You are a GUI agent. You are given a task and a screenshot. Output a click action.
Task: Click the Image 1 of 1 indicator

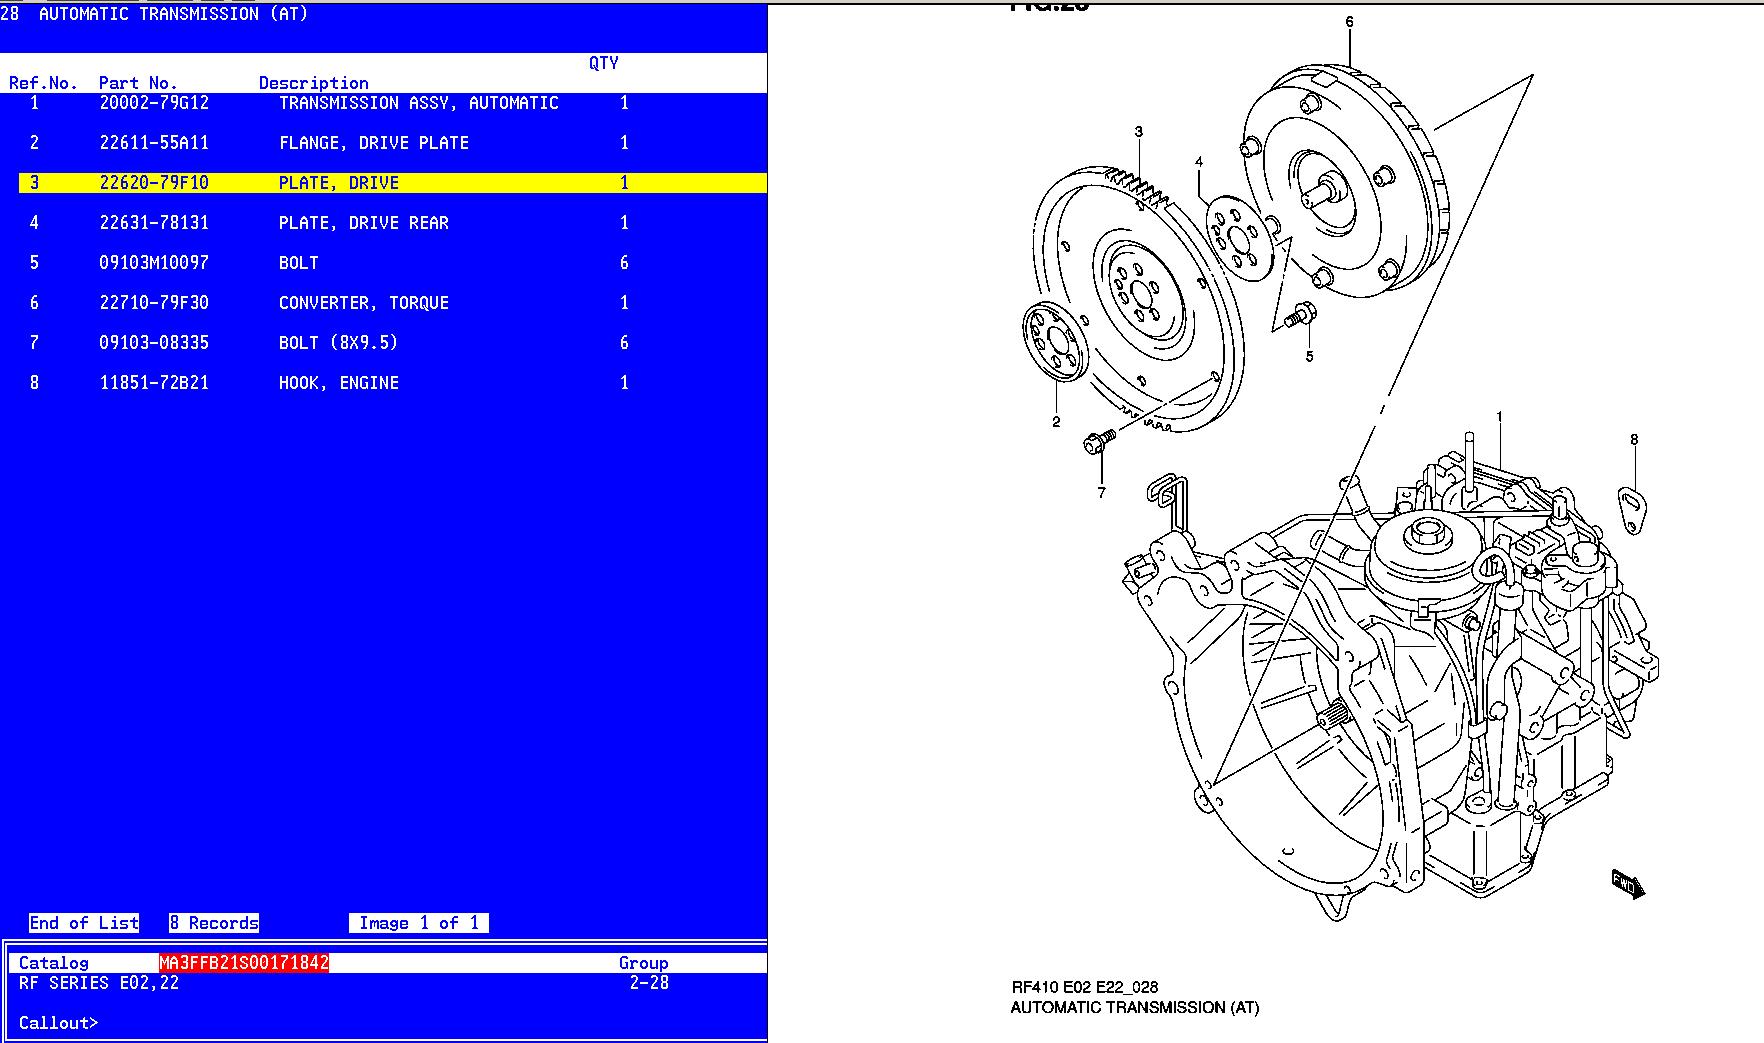tap(418, 923)
